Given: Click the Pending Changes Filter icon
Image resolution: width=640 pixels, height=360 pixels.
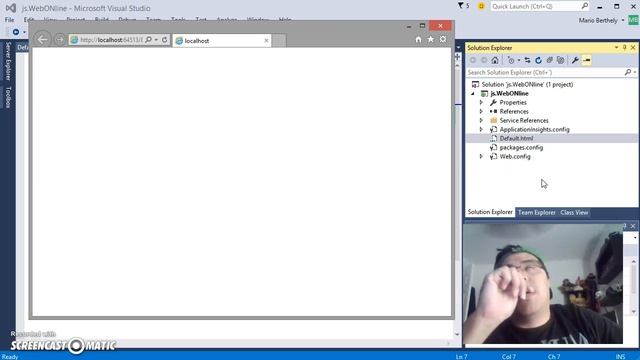Looking at the screenshot, I should tap(511, 60).
